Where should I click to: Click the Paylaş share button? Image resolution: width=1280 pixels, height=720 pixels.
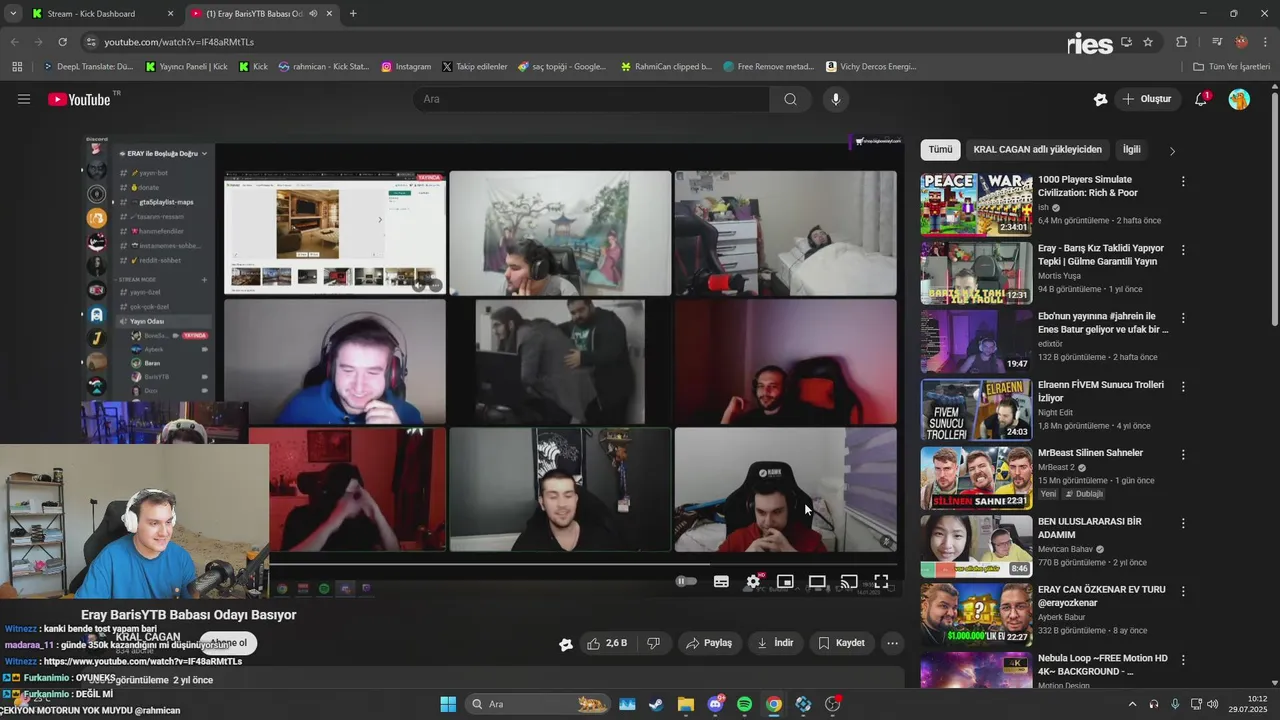click(708, 643)
